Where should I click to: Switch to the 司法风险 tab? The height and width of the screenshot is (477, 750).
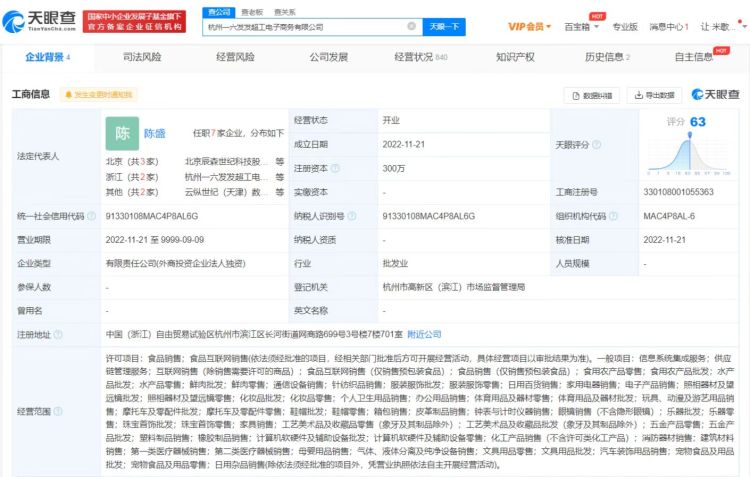coord(141,57)
